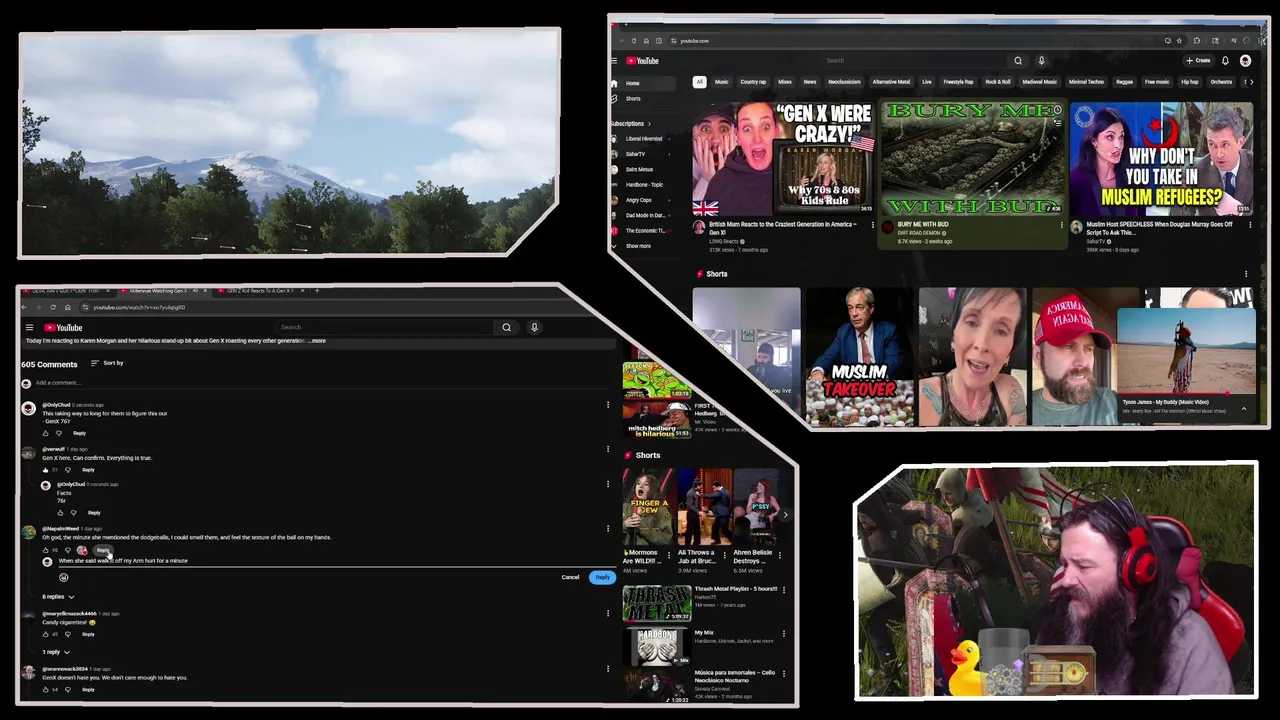The width and height of the screenshot is (1280, 720).
Task: Like @verwulf's 'Gen X here' comment
Action: [45, 470]
